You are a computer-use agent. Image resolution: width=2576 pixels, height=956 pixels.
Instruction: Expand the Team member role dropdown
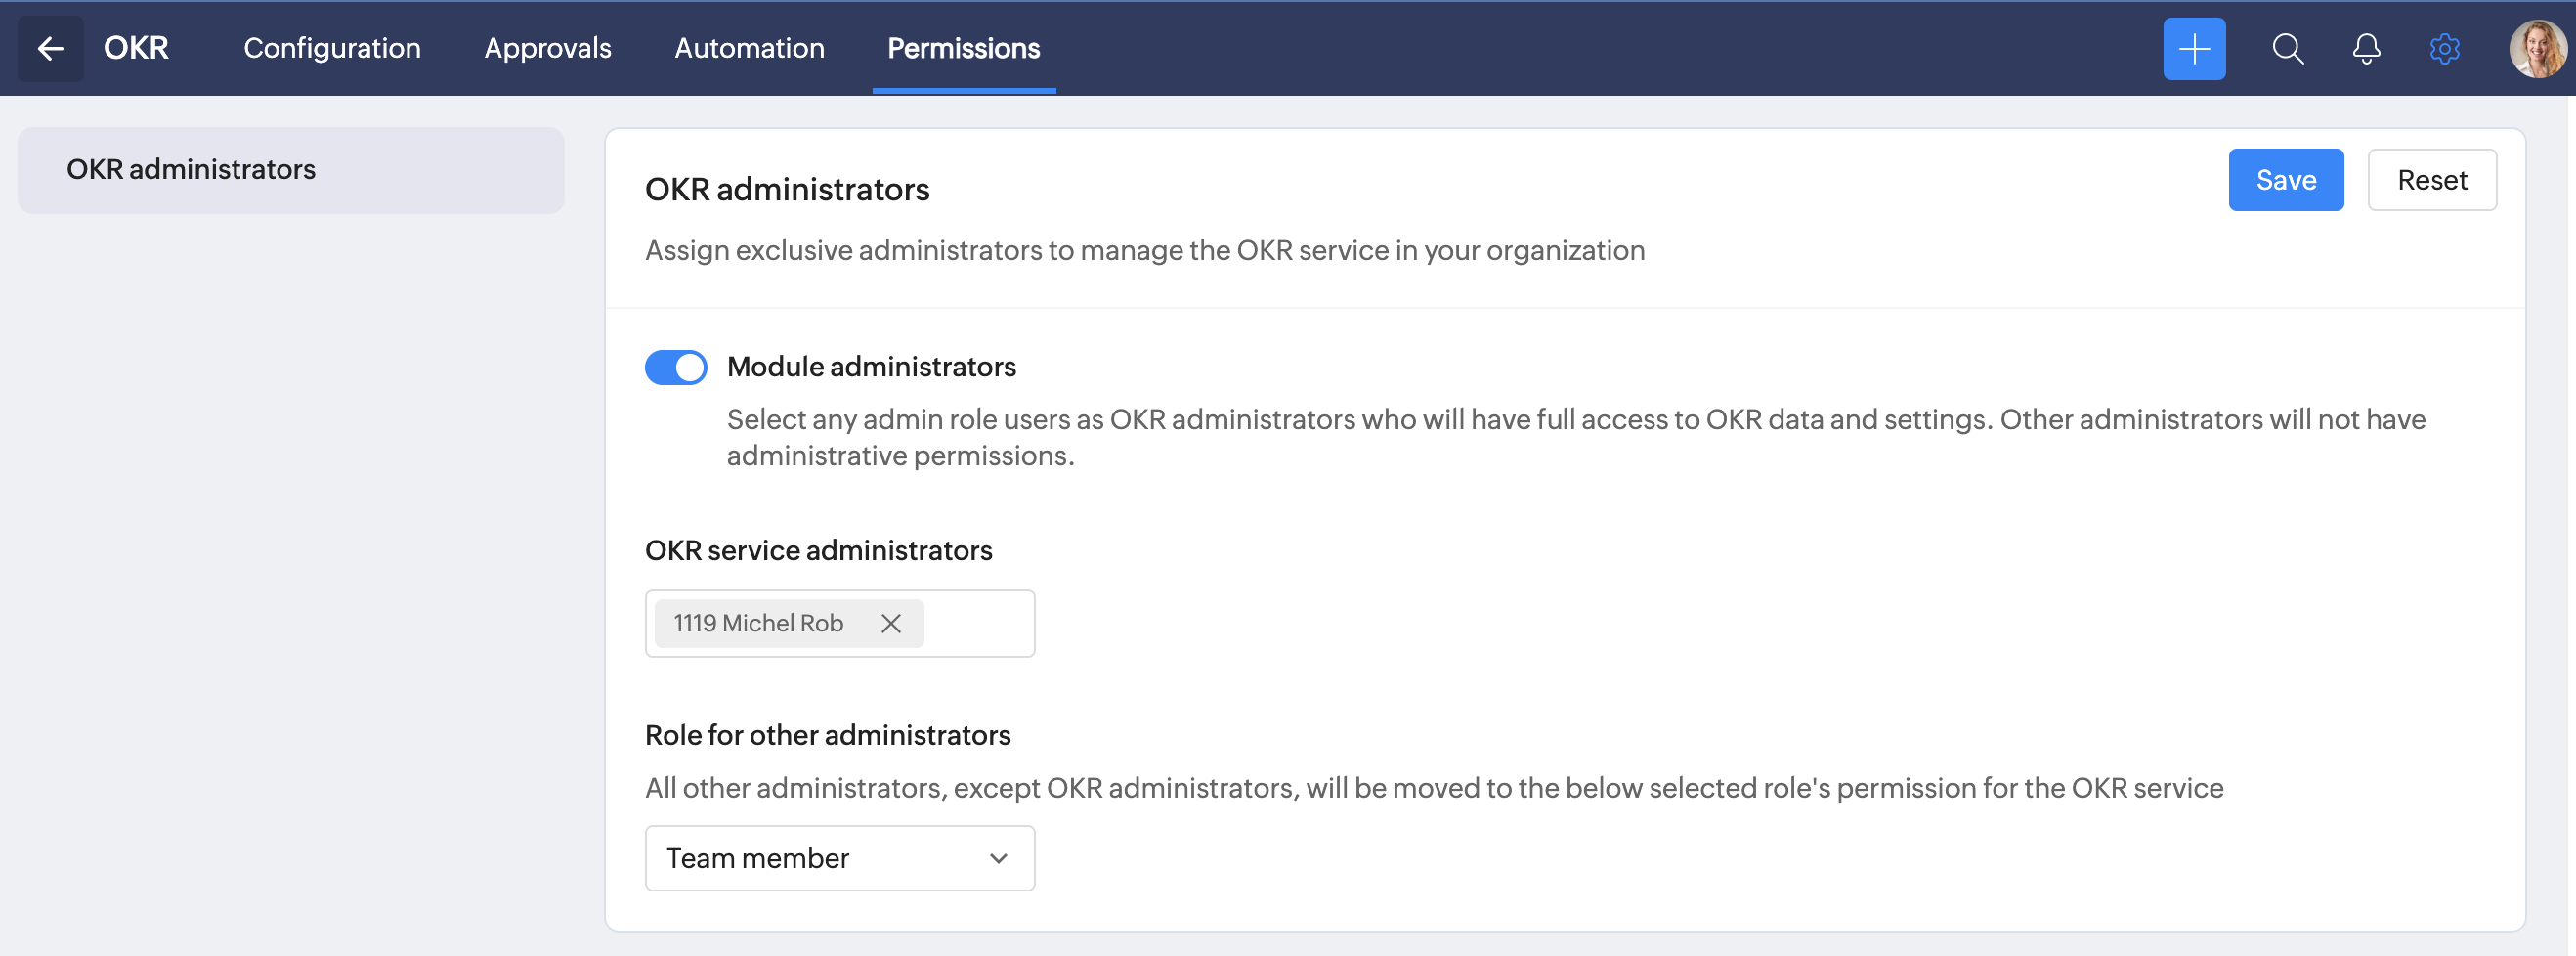(x=838, y=858)
